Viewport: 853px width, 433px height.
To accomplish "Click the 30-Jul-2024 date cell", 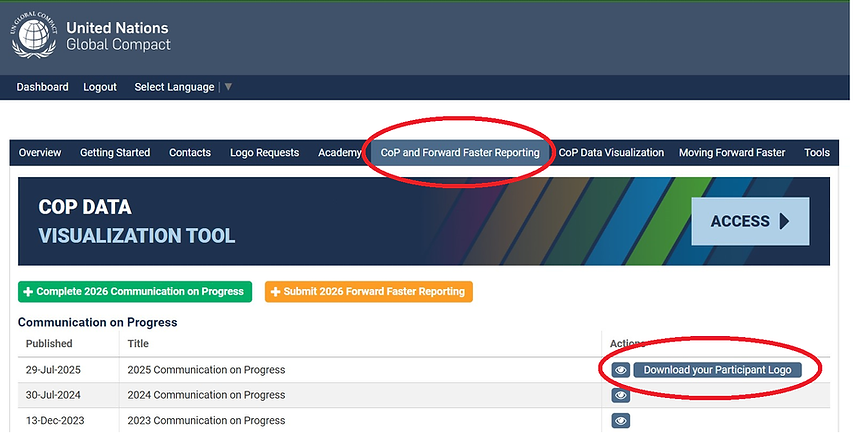I will pos(53,395).
